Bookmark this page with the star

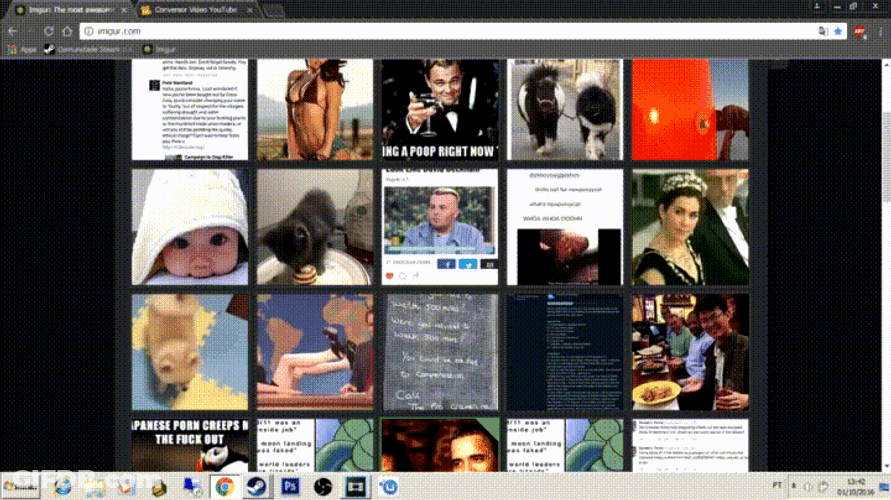(838, 31)
